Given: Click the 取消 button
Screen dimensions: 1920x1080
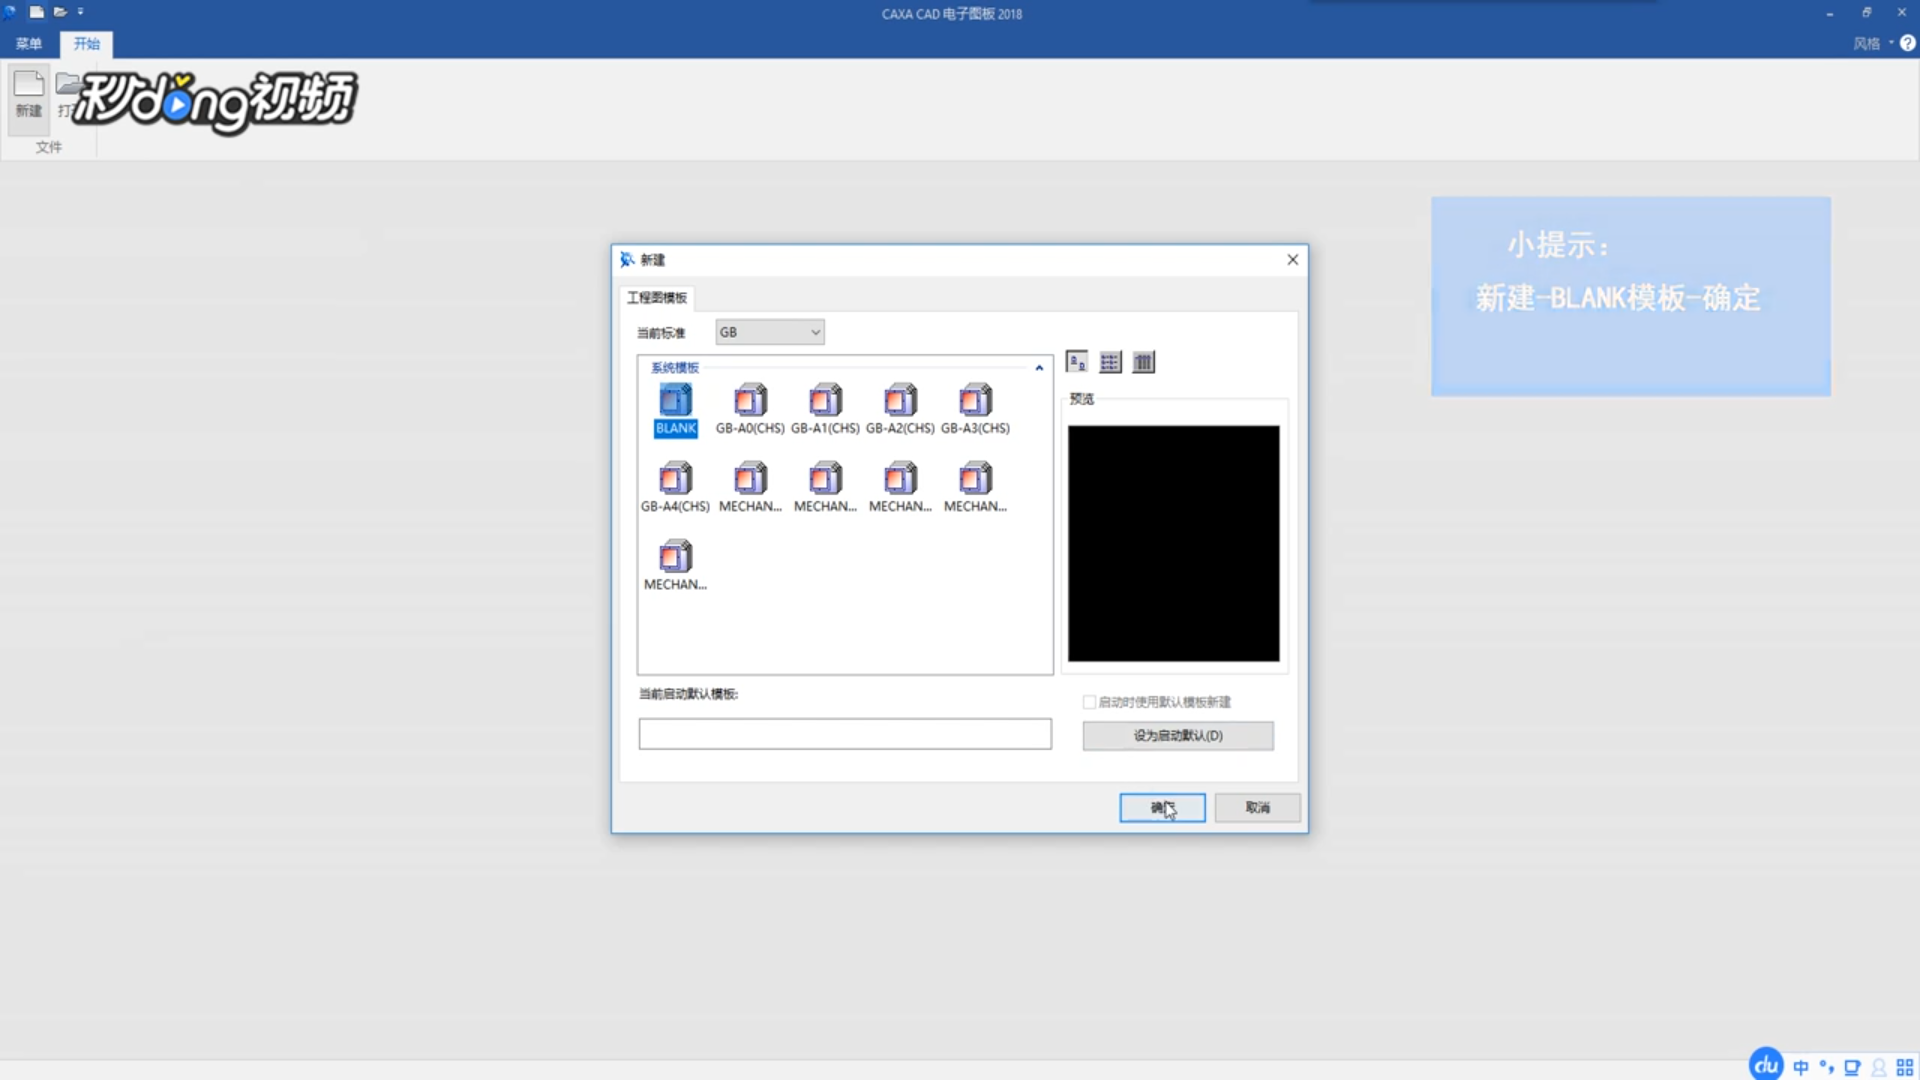Looking at the screenshot, I should pyautogui.click(x=1257, y=807).
